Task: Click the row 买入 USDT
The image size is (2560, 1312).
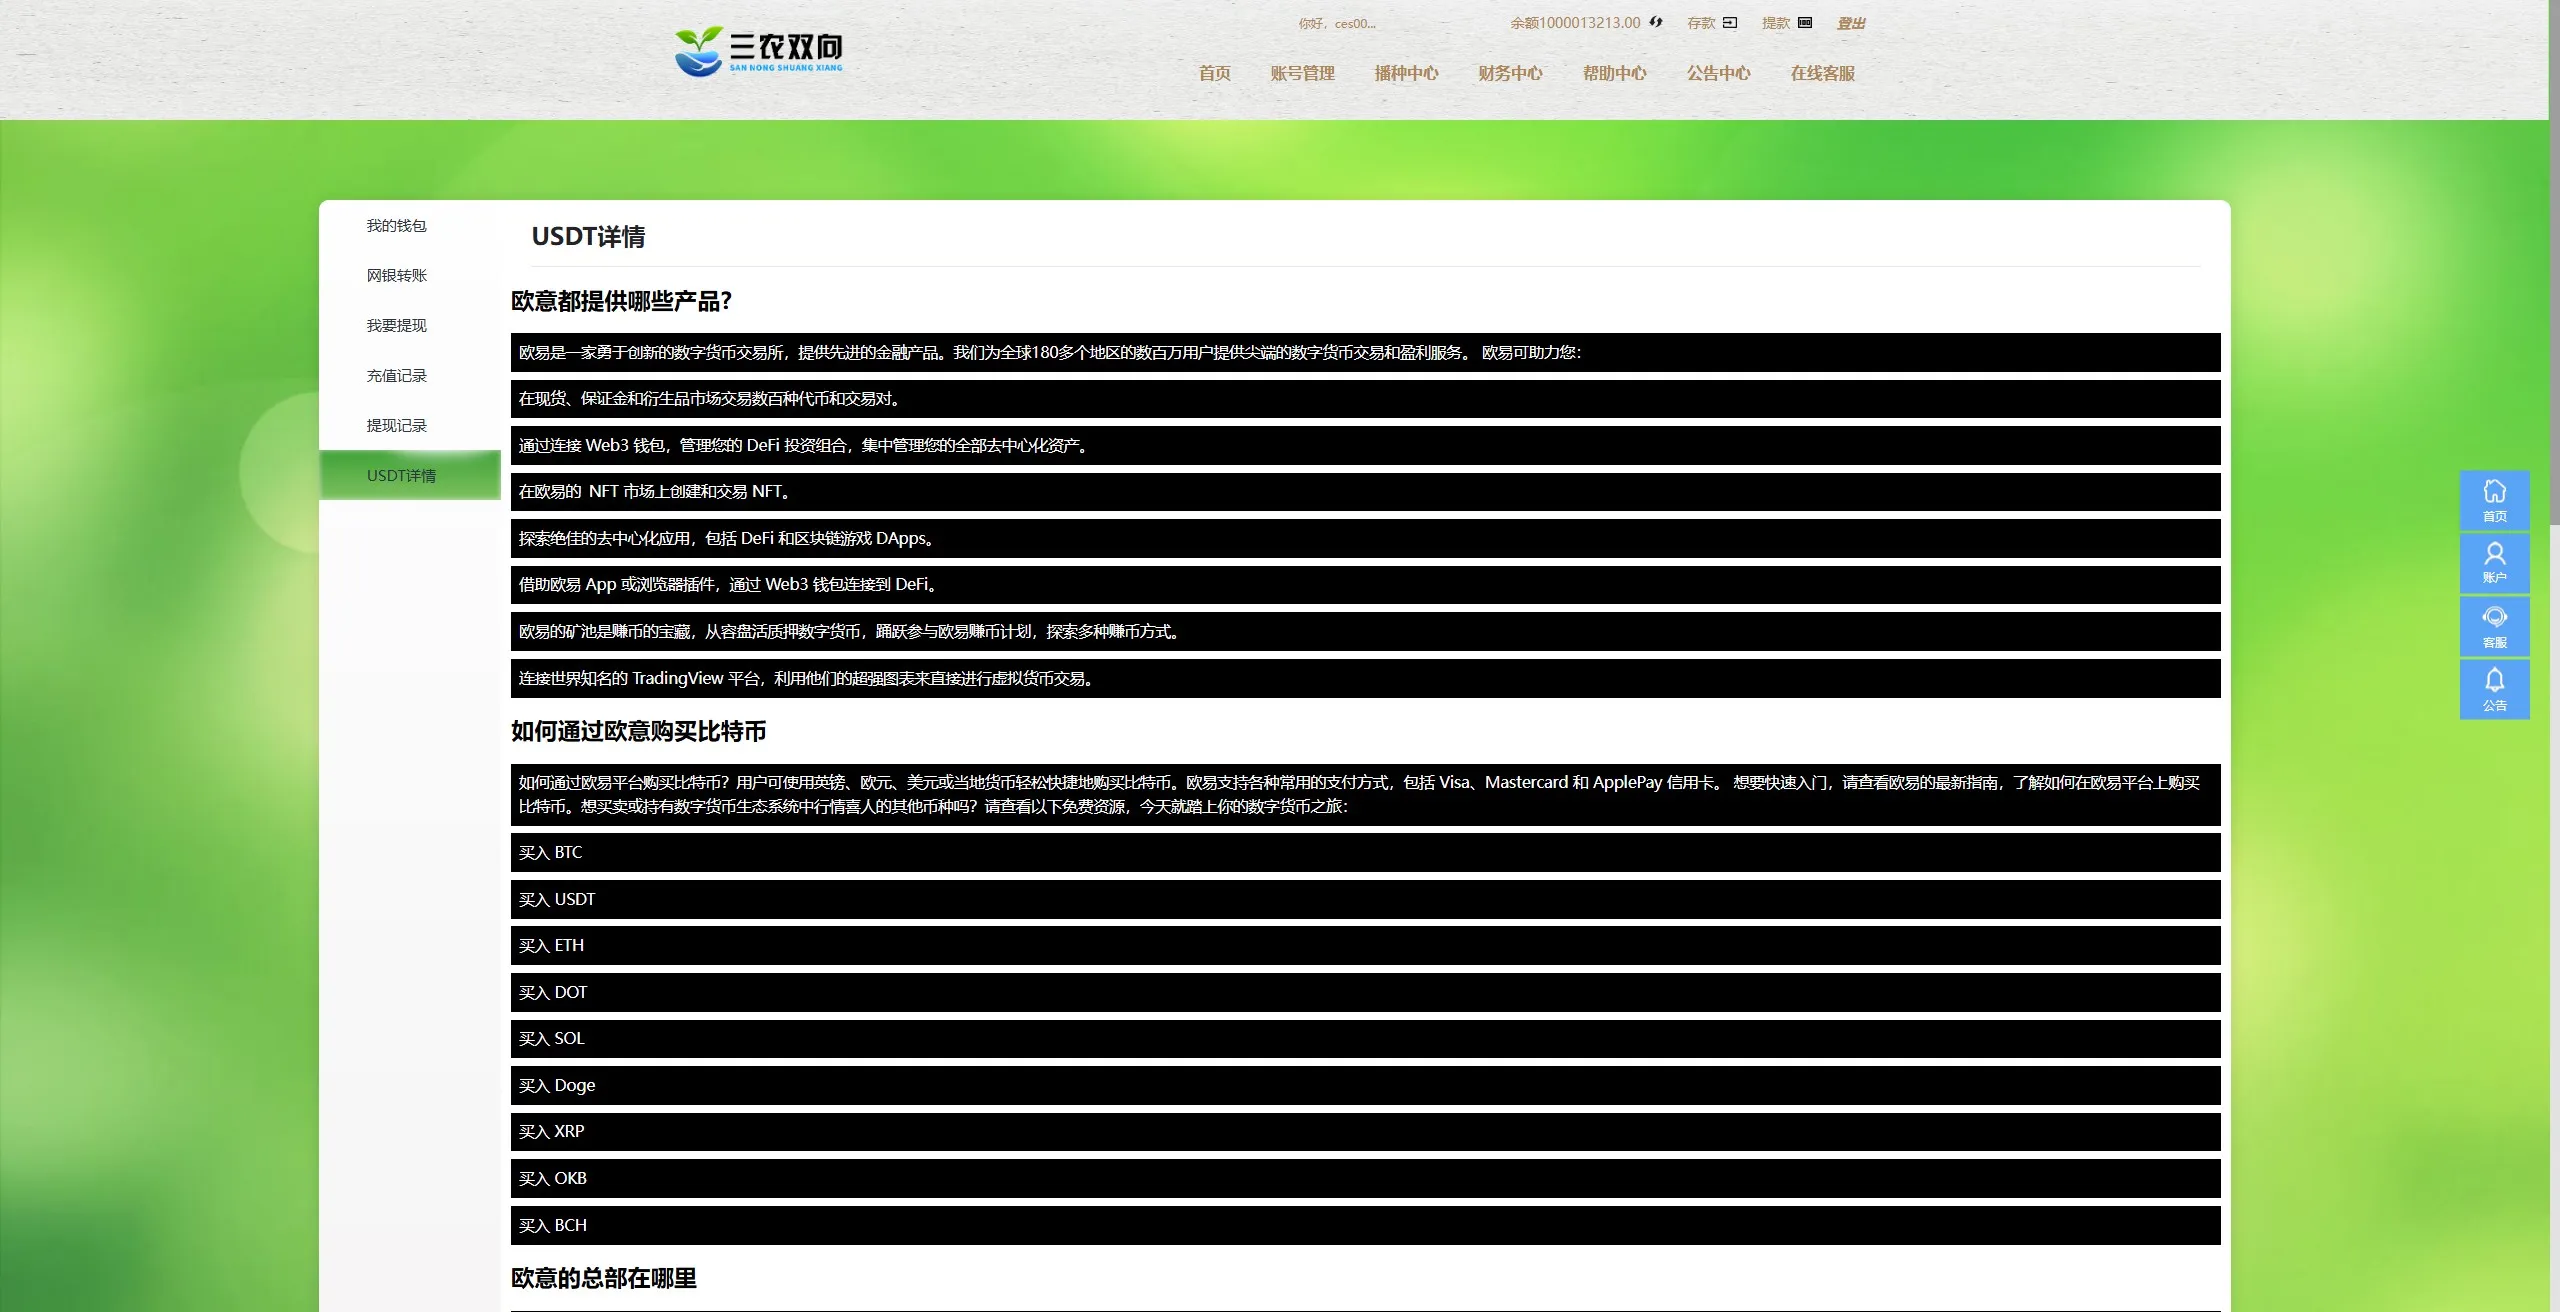Action: pos(1365,899)
